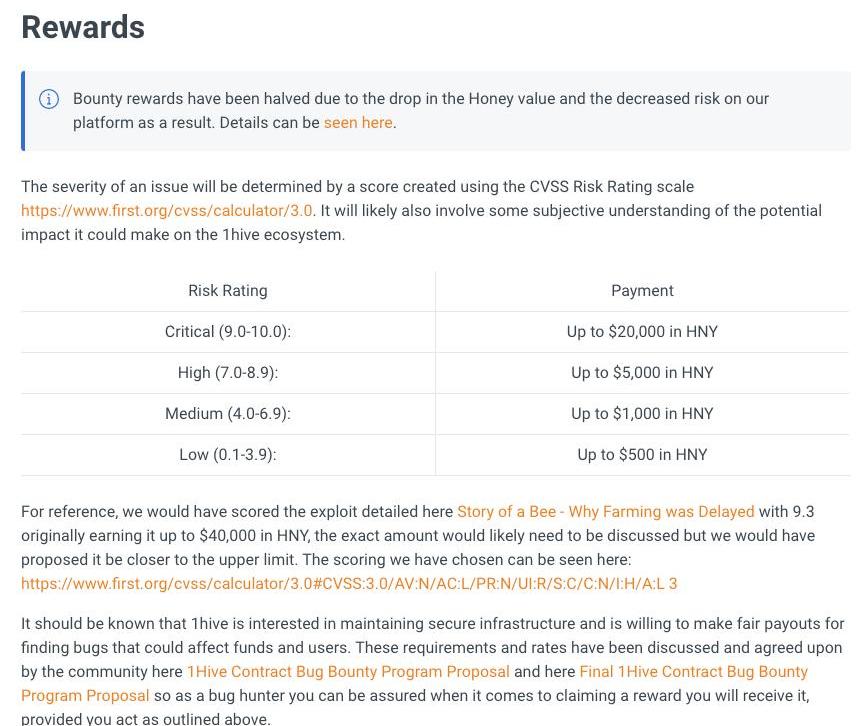Viewport: 866px width, 726px height.
Task: Click the 'Up to $20,000 in HNY' cell
Action: tap(642, 331)
